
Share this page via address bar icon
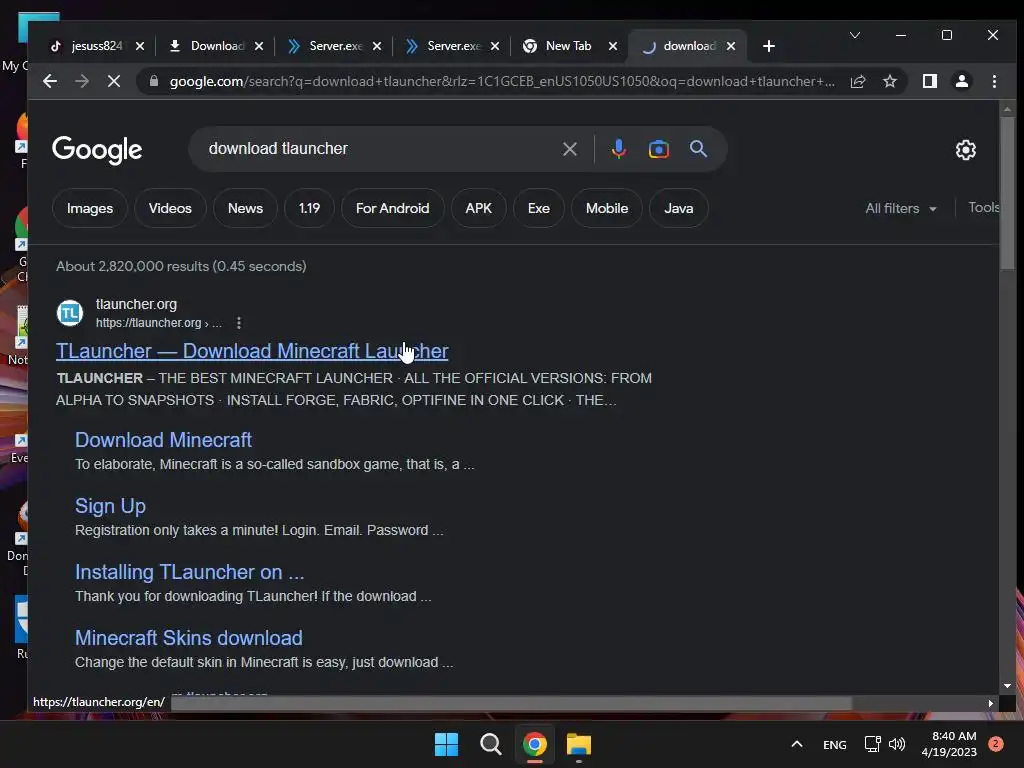pyautogui.click(x=858, y=81)
